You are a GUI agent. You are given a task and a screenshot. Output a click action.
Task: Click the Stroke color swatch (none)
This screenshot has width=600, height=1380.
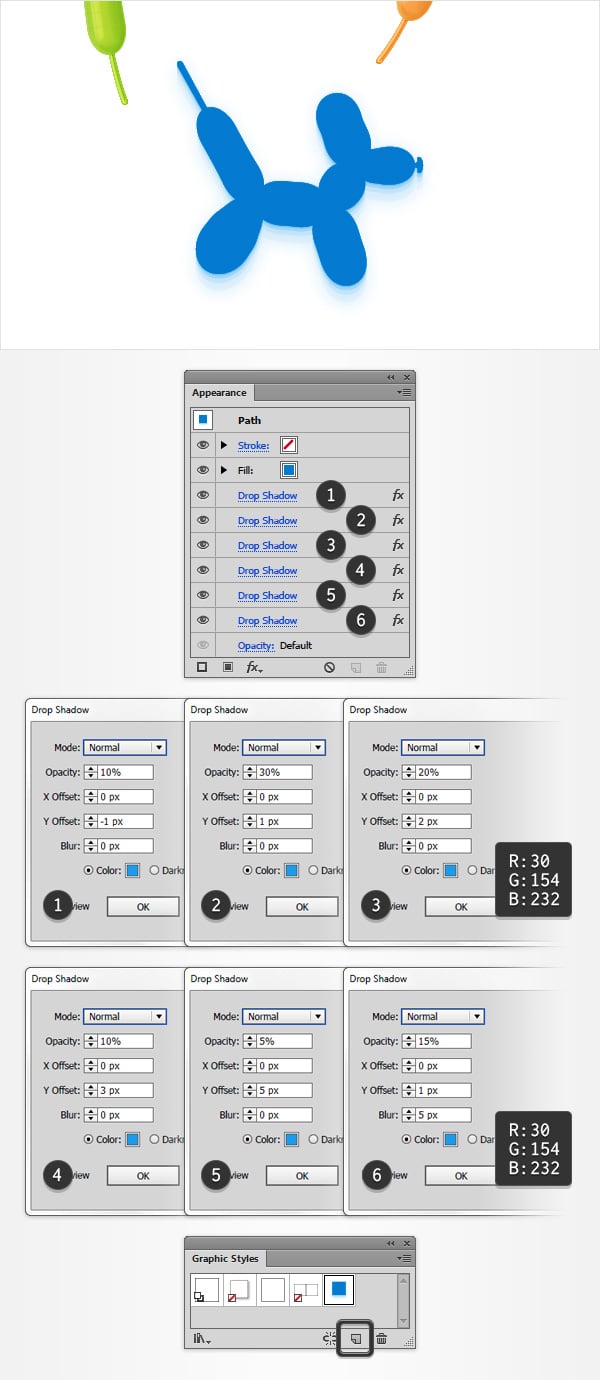(x=288, y=445)
